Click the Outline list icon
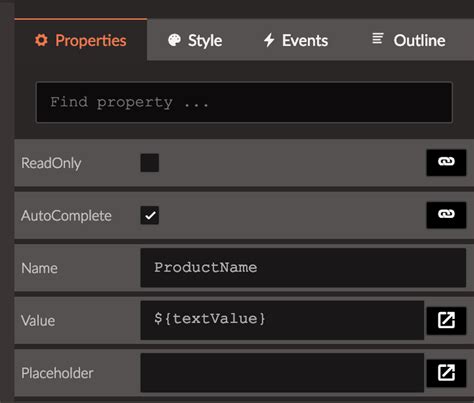This screenshot has width=474, height=403. 378,38
